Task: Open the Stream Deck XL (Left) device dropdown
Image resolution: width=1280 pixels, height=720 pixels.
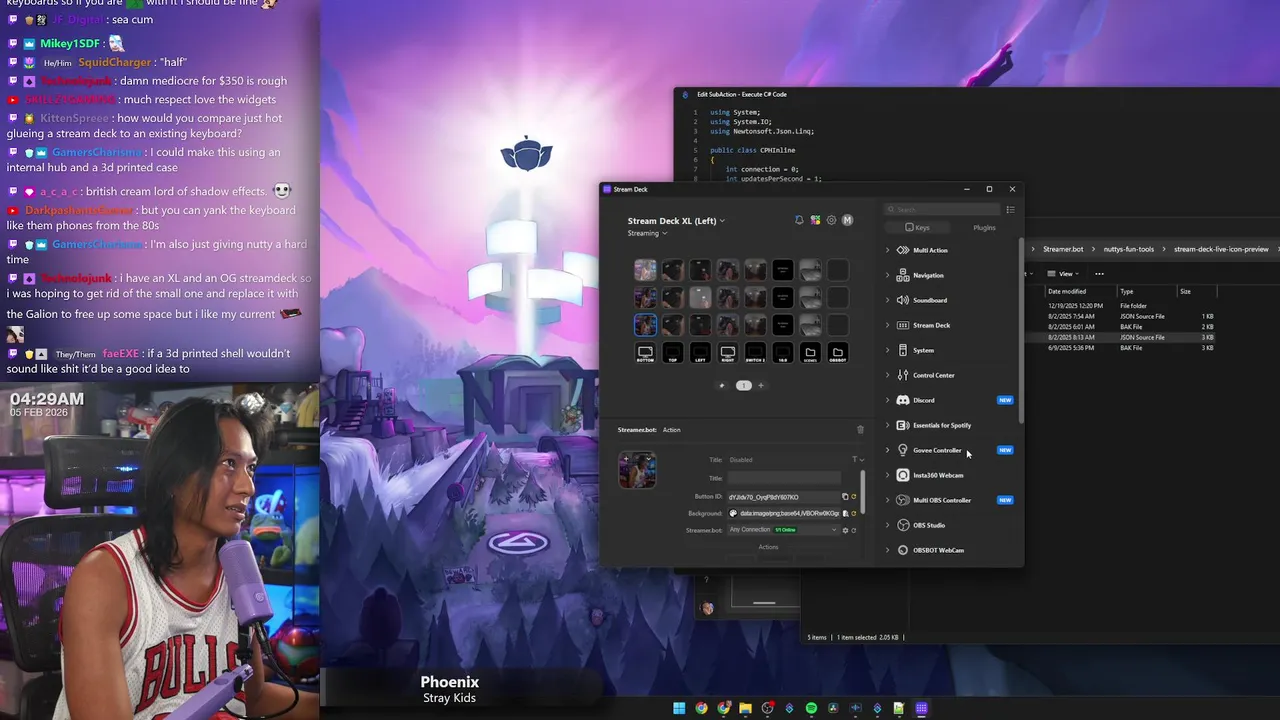Action: tap(676, 221)
